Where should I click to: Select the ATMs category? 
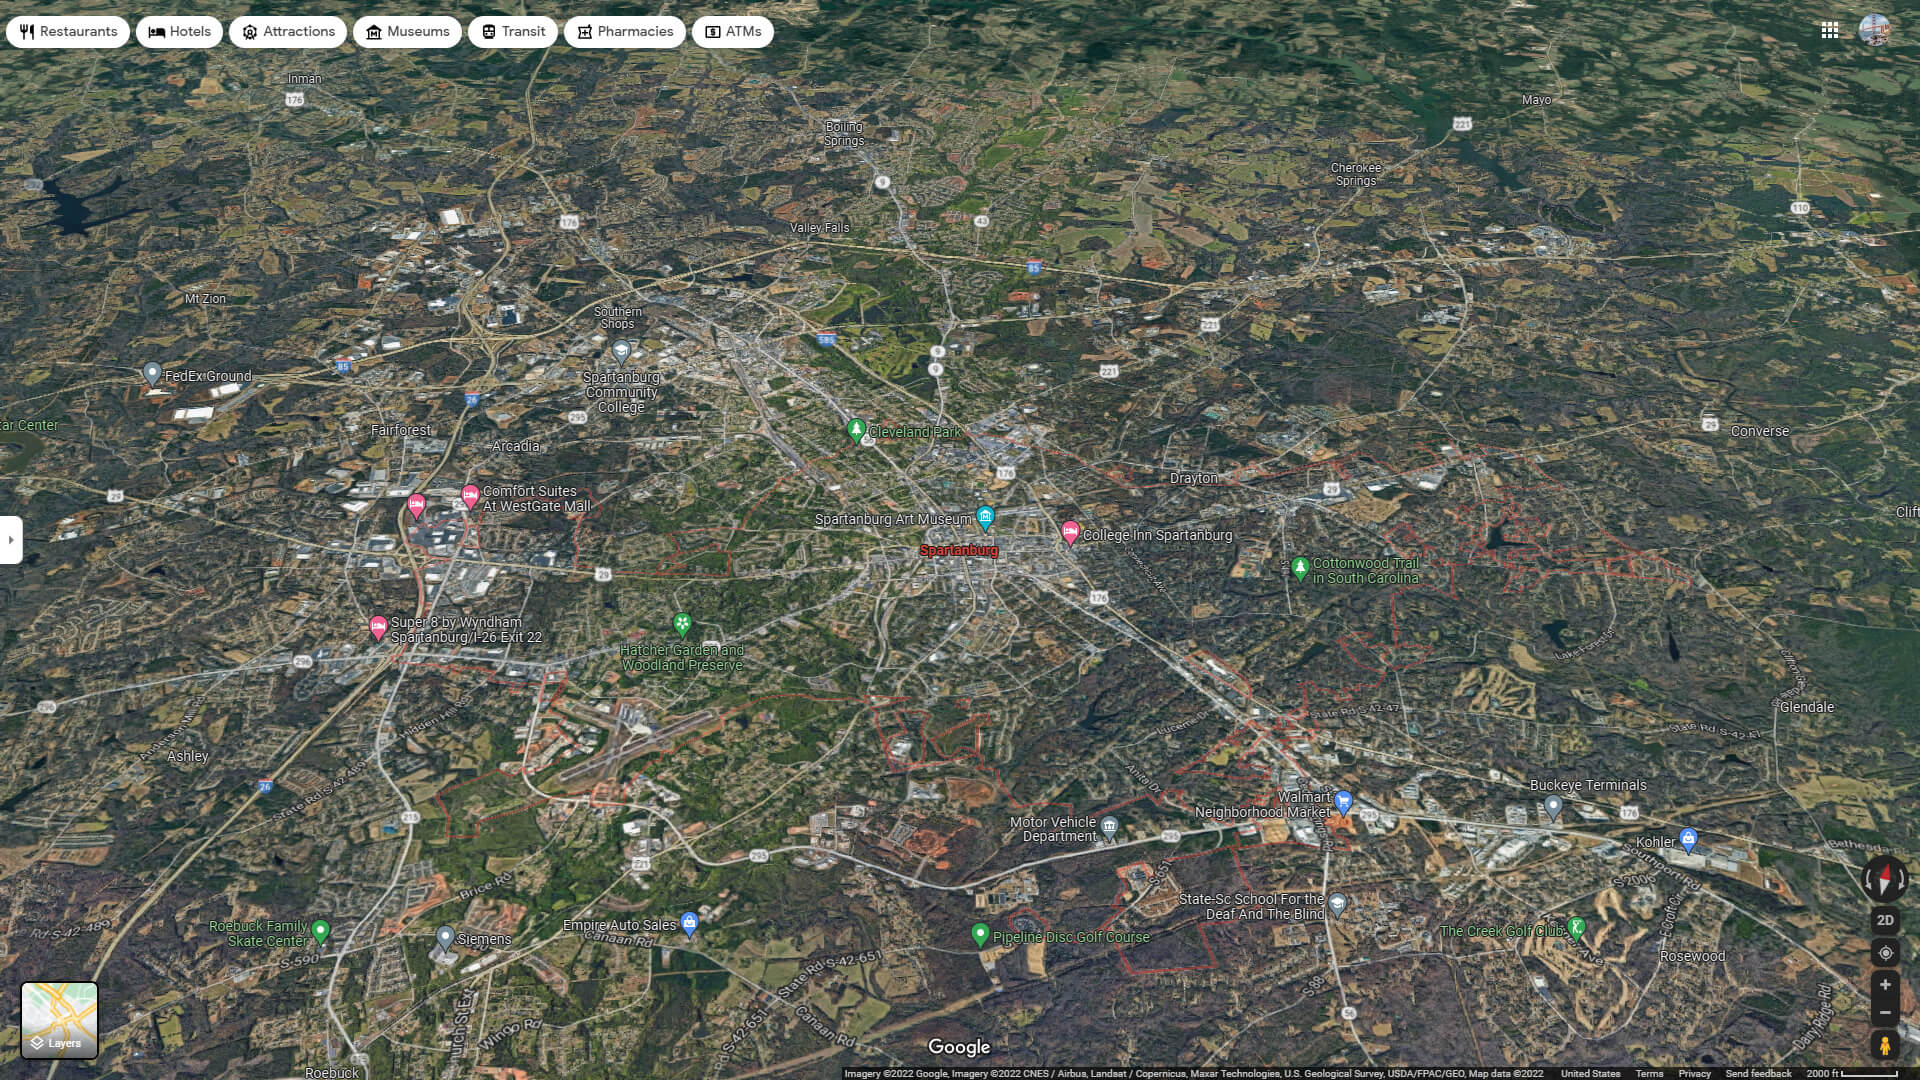click(732, 31)
